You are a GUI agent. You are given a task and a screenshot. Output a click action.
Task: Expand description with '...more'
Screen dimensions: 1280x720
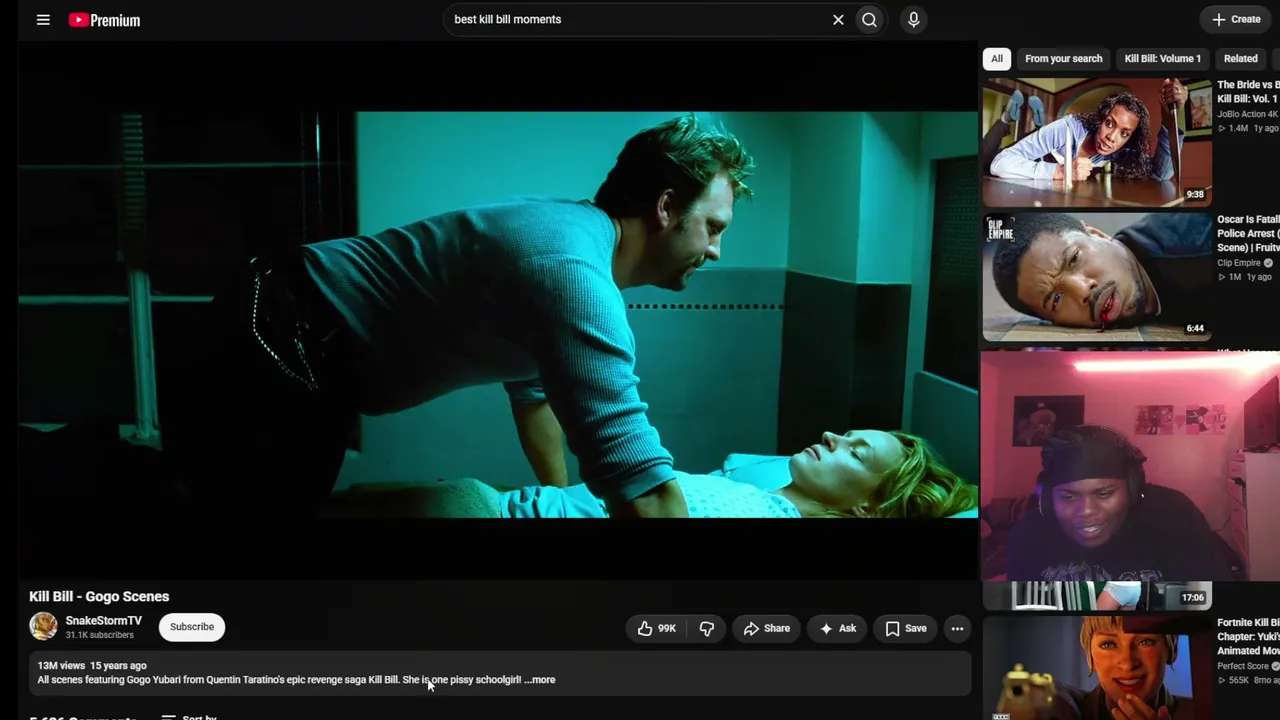[x=540, y=680]
